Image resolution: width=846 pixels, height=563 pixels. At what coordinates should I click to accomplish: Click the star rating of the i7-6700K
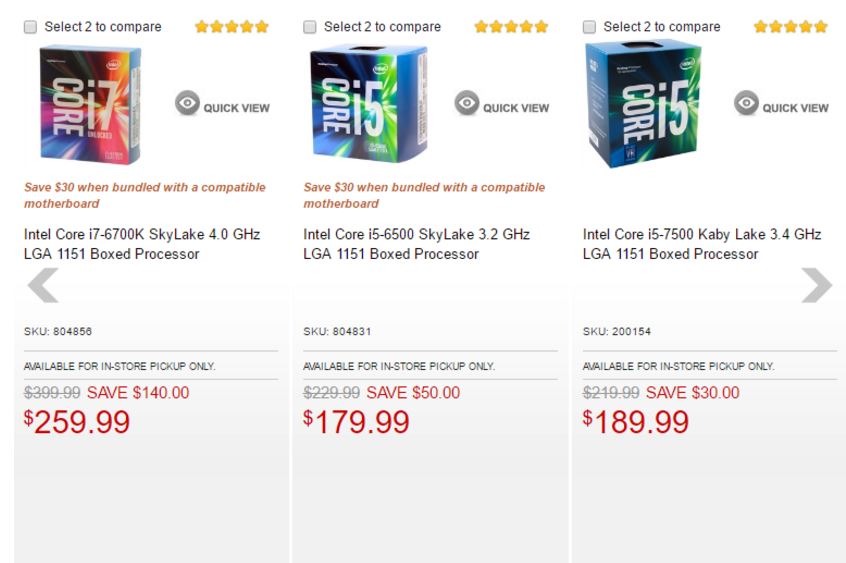pos(232,27)
